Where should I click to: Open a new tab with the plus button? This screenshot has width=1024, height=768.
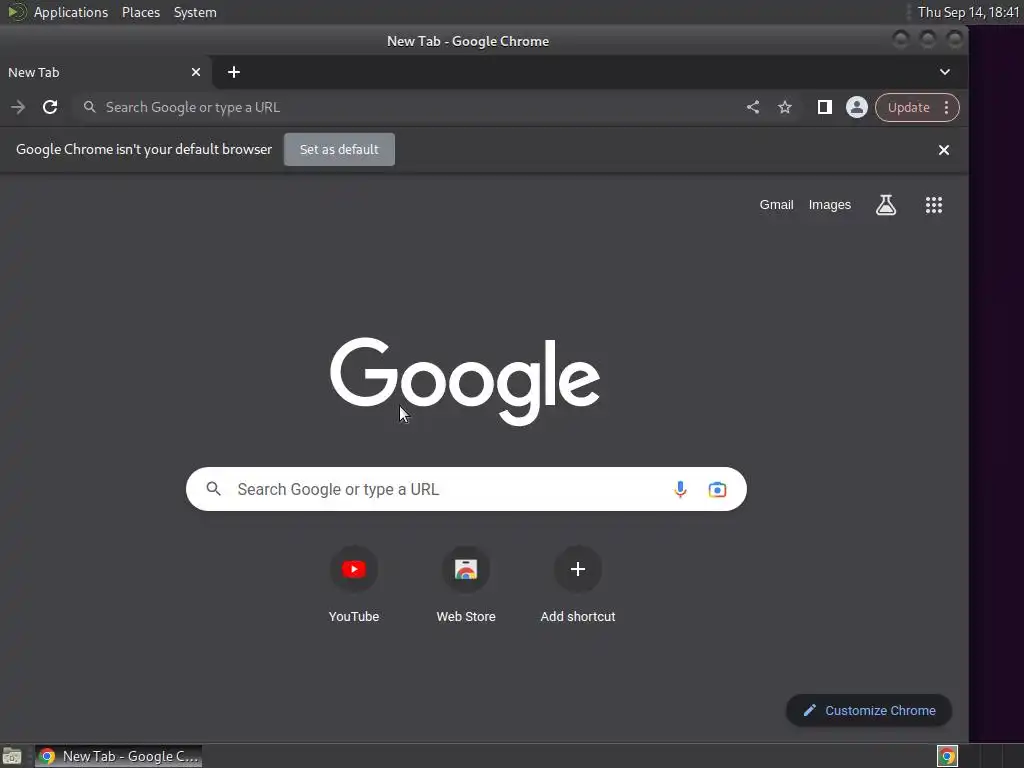(234, 72)
